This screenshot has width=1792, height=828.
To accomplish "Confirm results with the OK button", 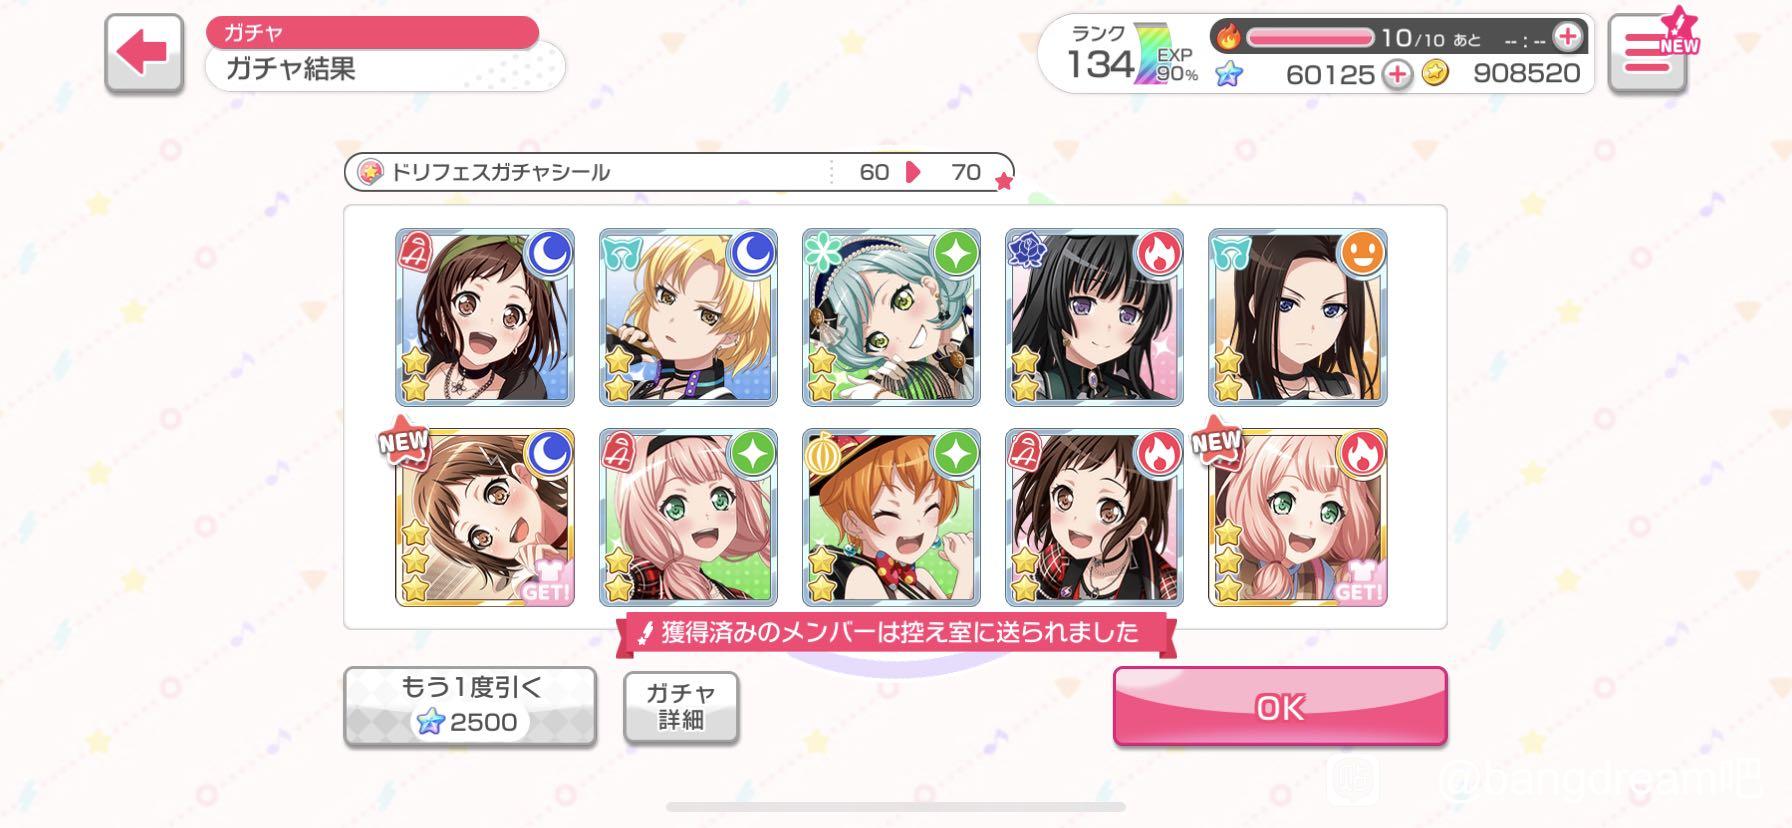I will click(x=1280, y=706).
